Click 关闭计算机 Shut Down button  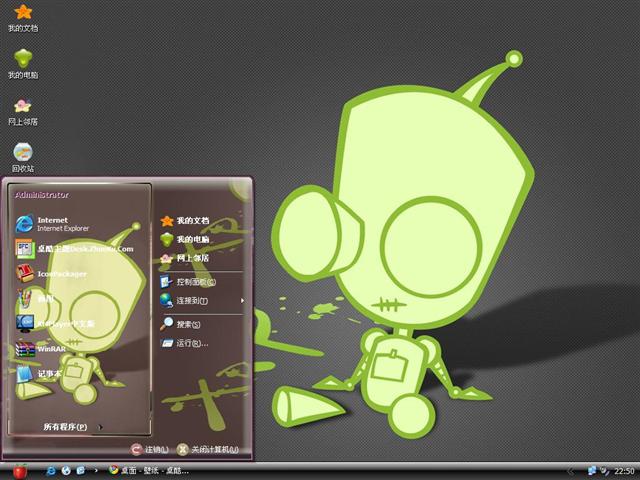point(208,449)
